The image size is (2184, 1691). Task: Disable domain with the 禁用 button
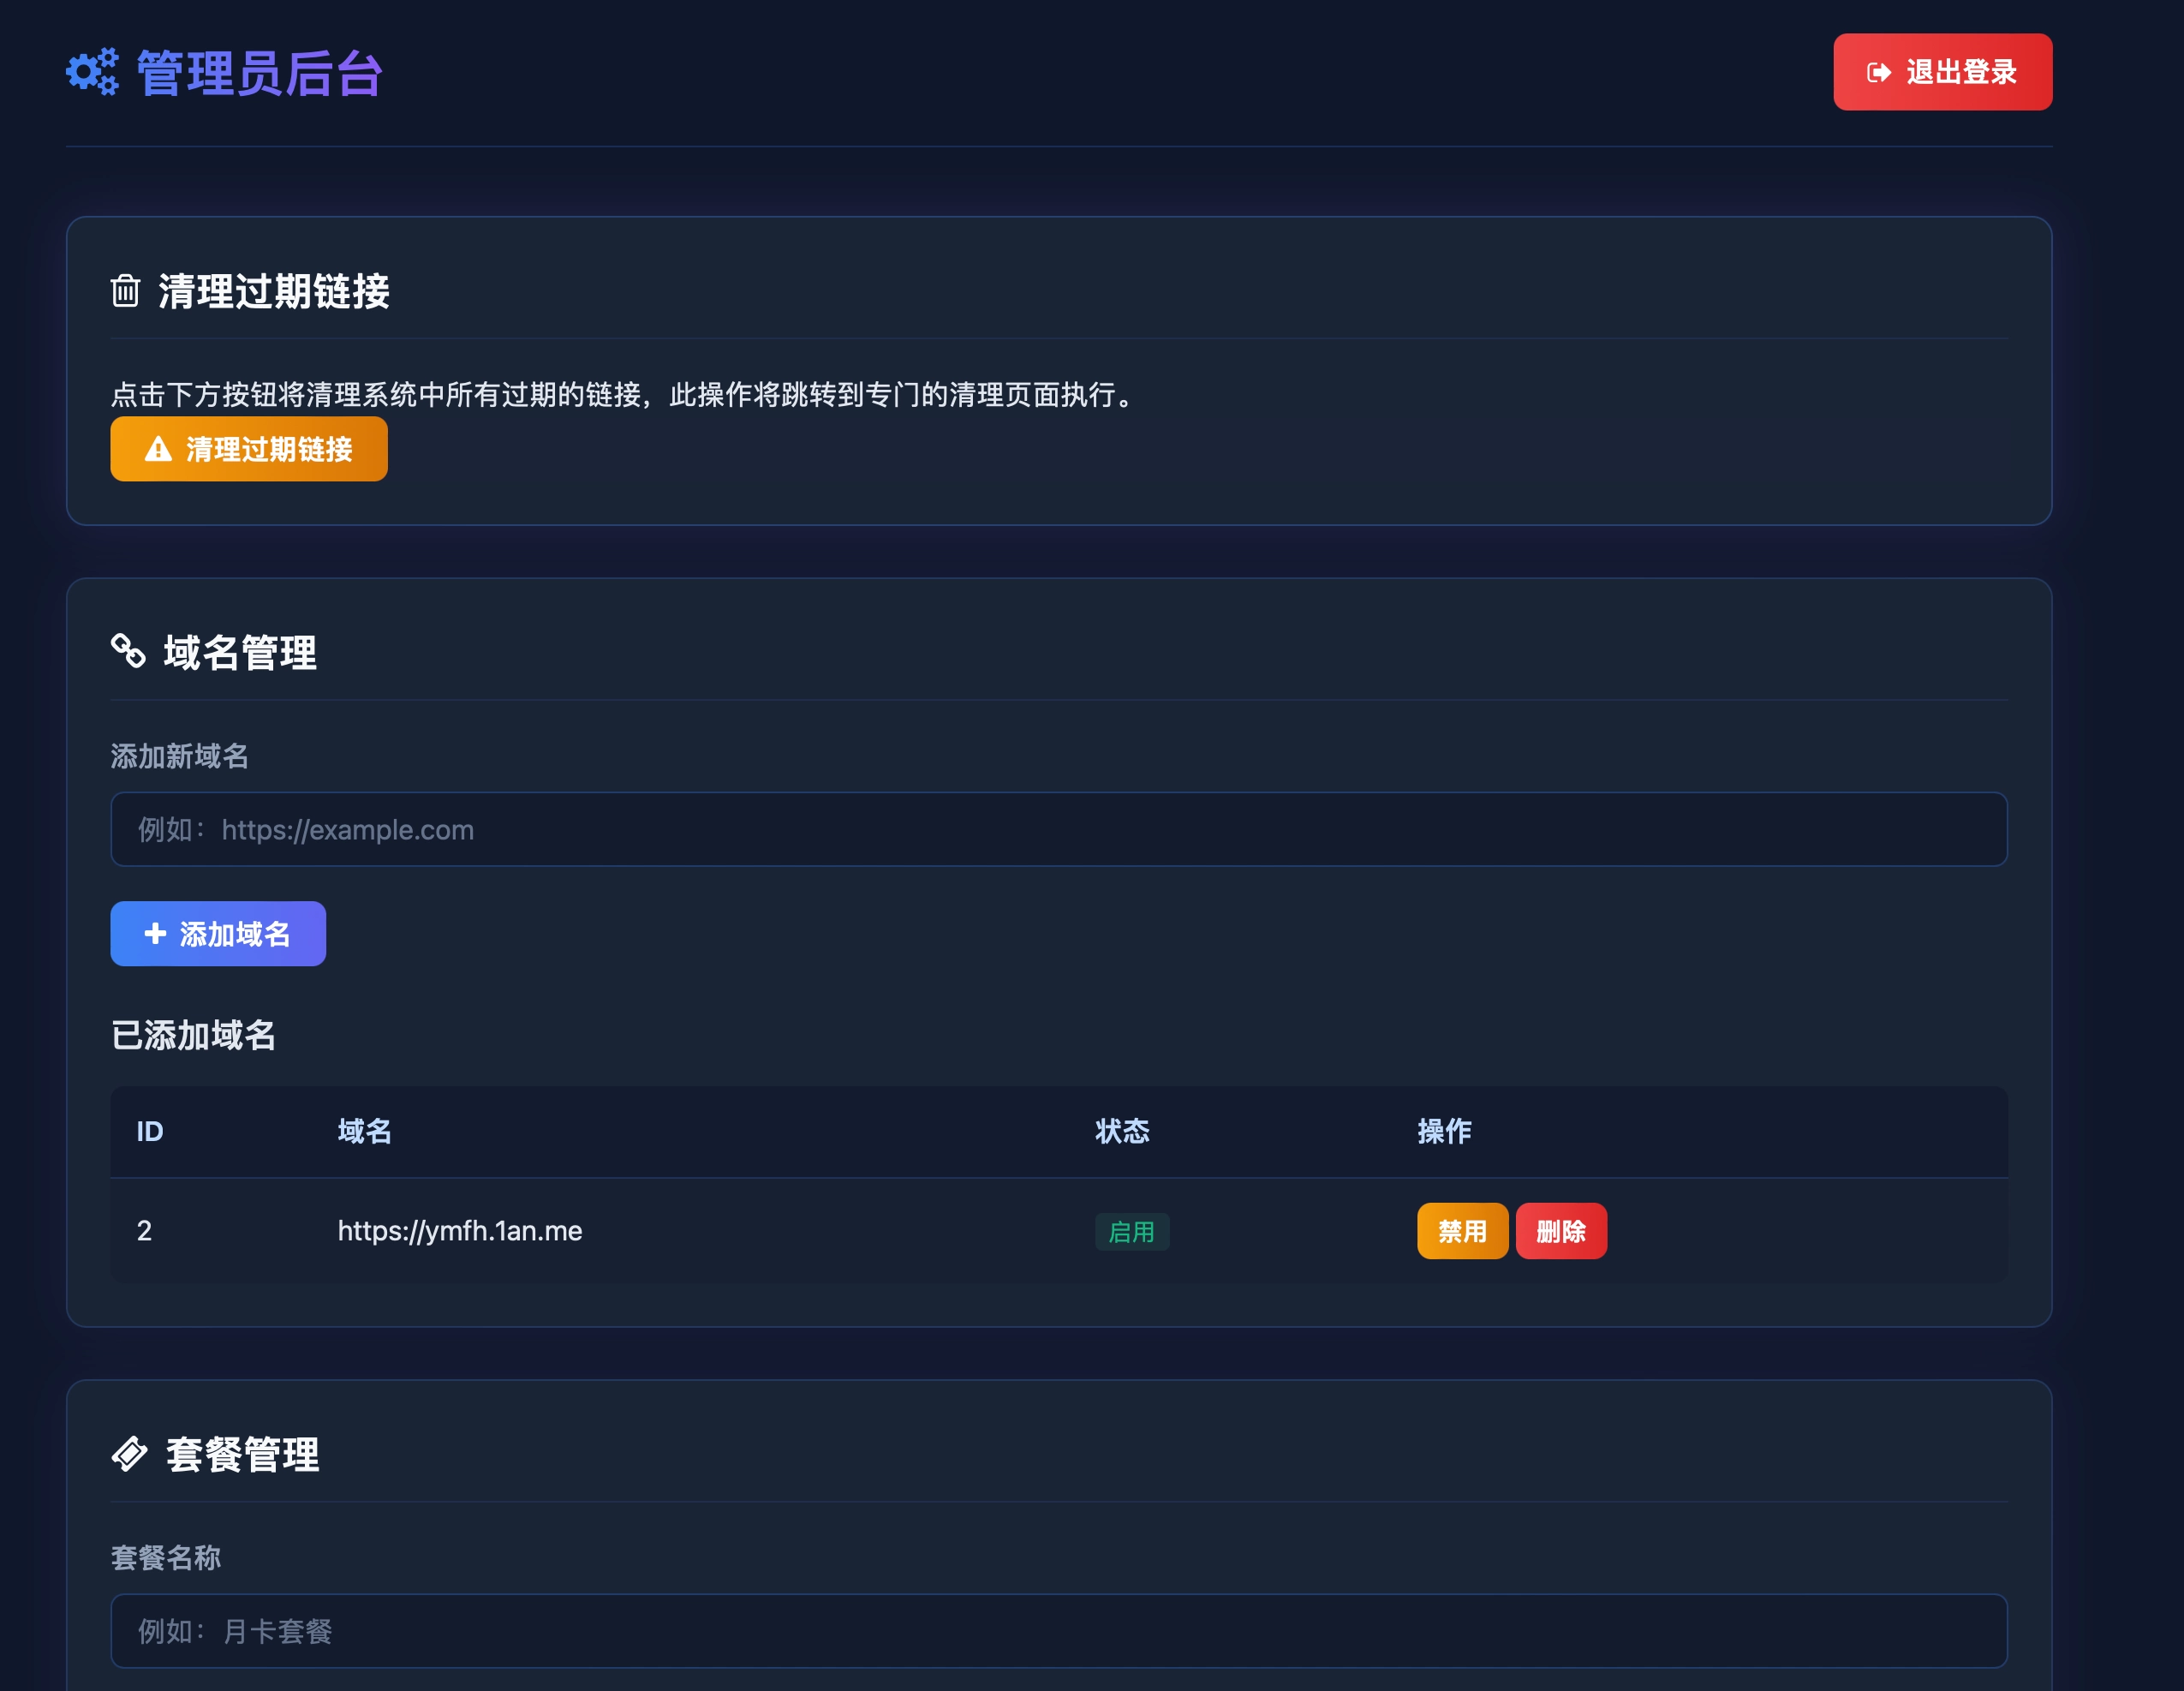pyautogui.click(x=1461, y=1231)
